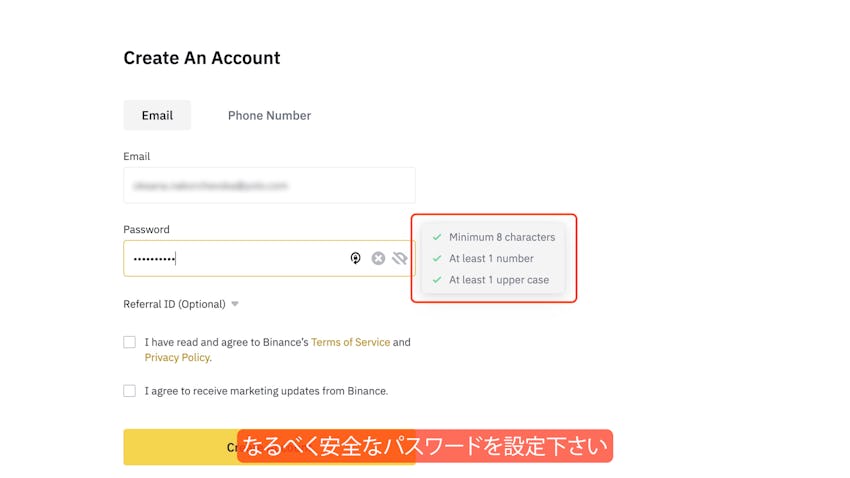This screenshot has height=478, width=850.
Task: Switch to the Phone Number tab
Action: pos(269,115)
